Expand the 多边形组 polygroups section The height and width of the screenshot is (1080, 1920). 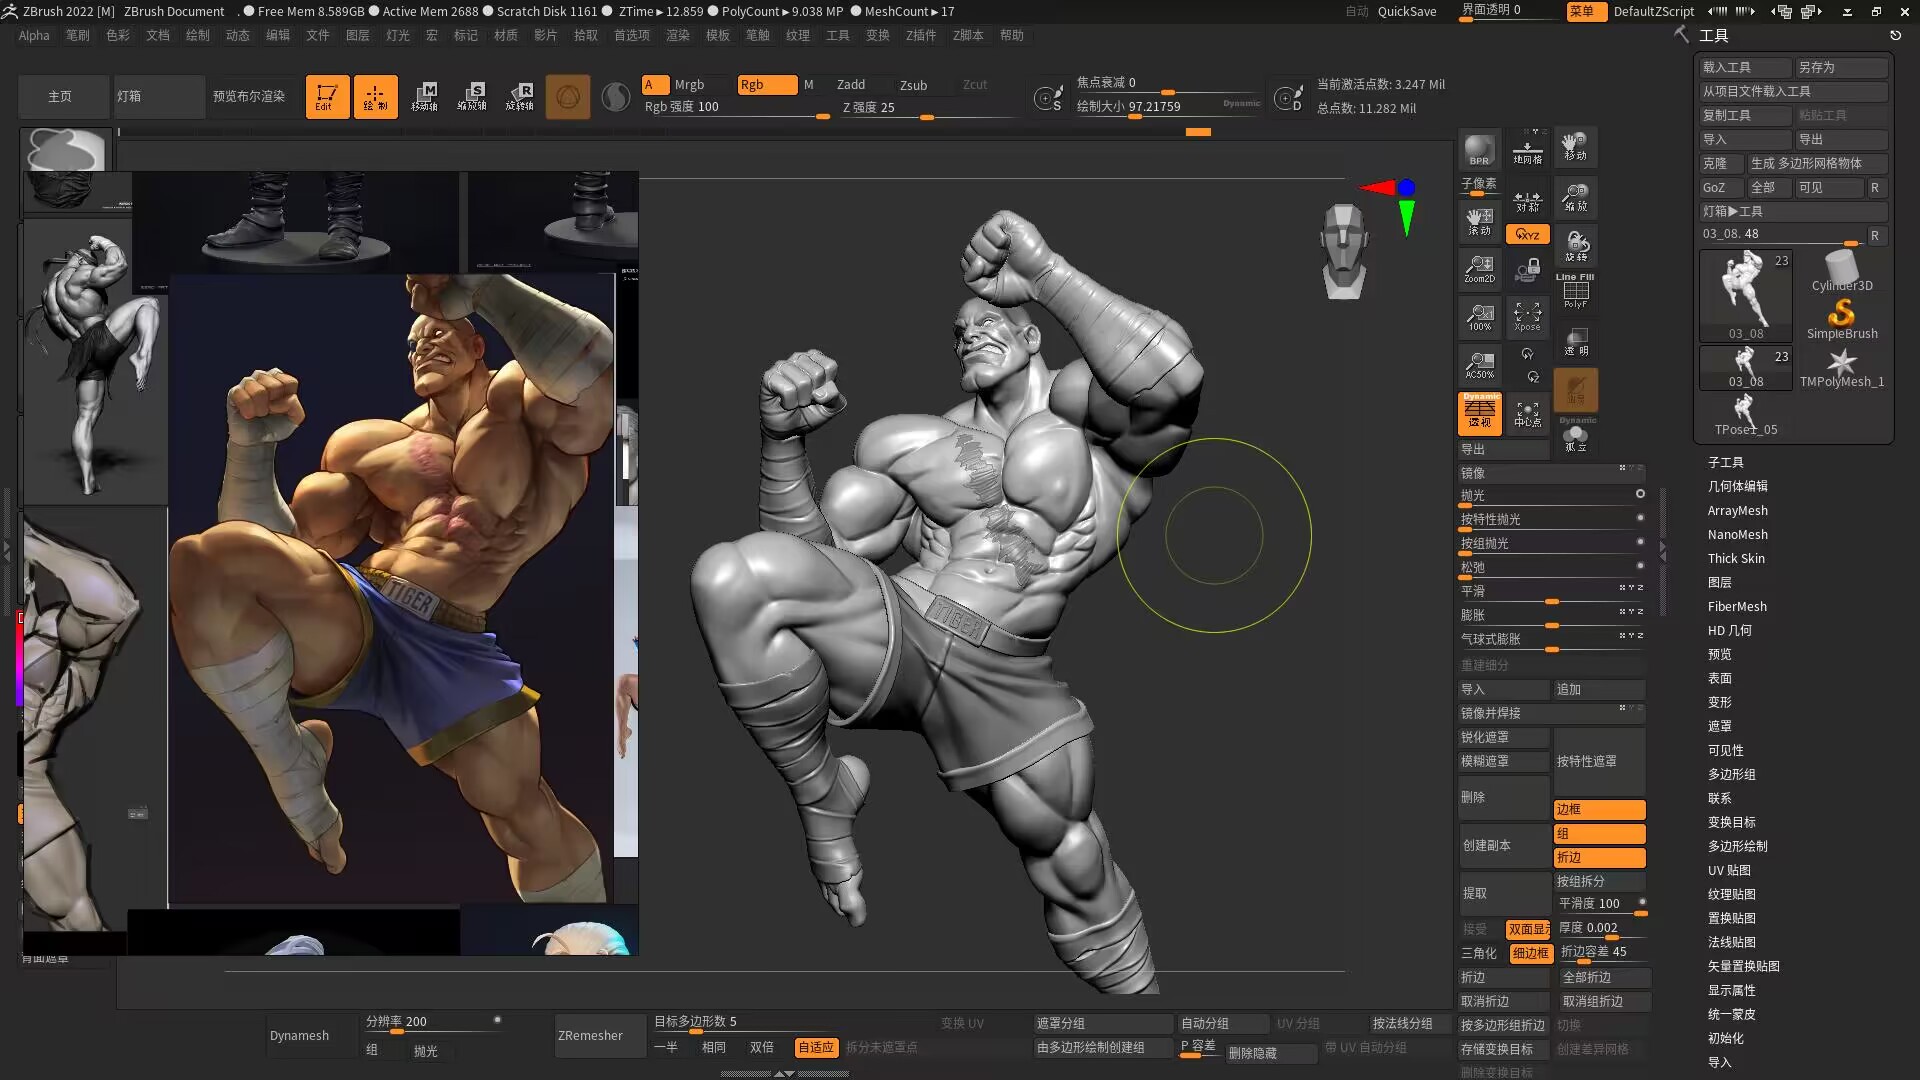[x=1731, y=774]
